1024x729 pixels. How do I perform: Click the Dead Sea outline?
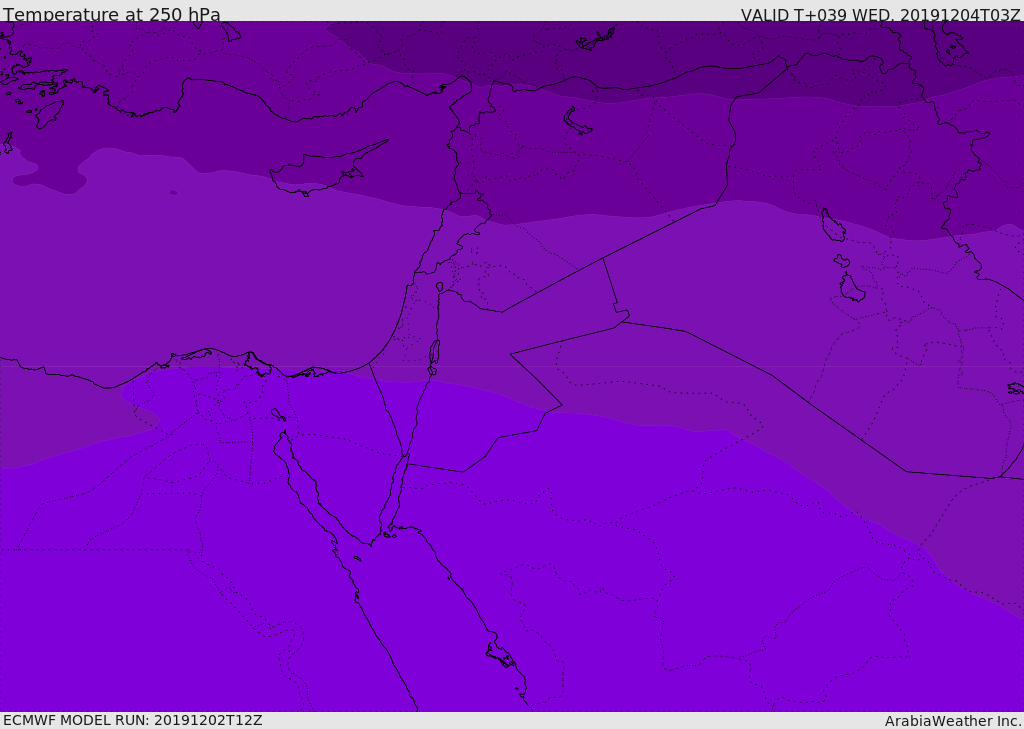tap(434, 356)
